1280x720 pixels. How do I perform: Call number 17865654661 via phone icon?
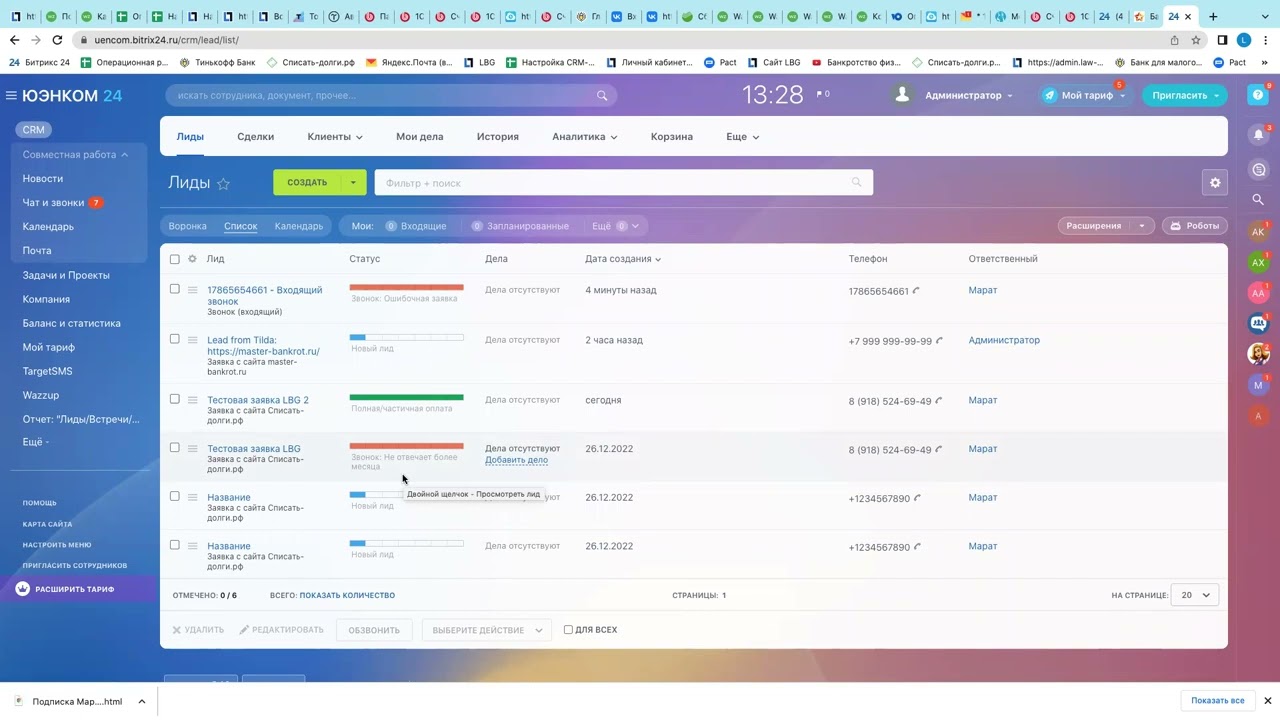click(x=916, y=291)
